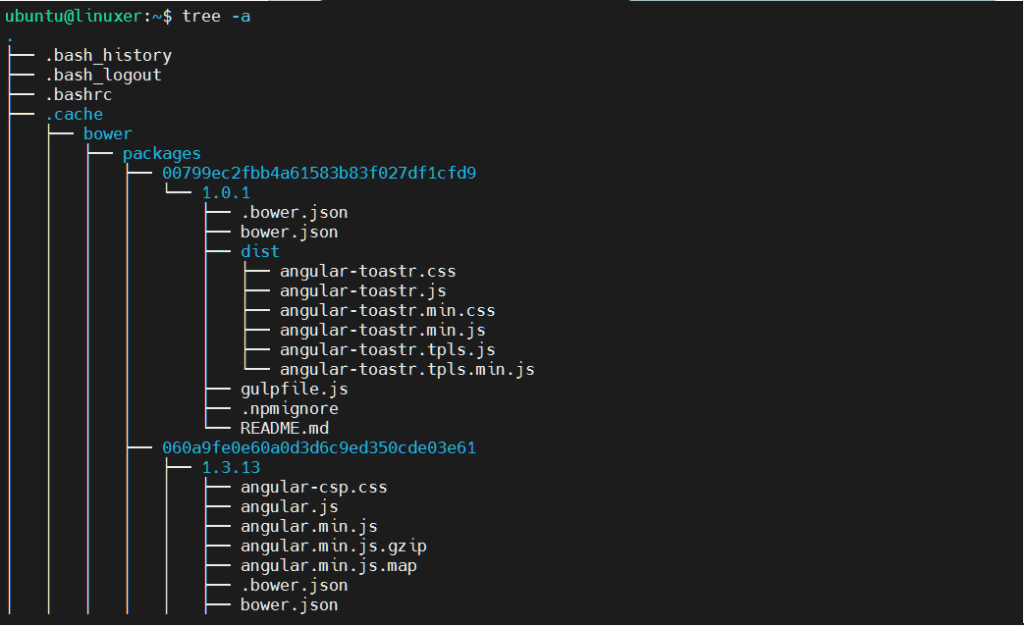Click the .bash_logout entry
Image resolution: width=1024 pixels, height=626 pixels.
103,74
